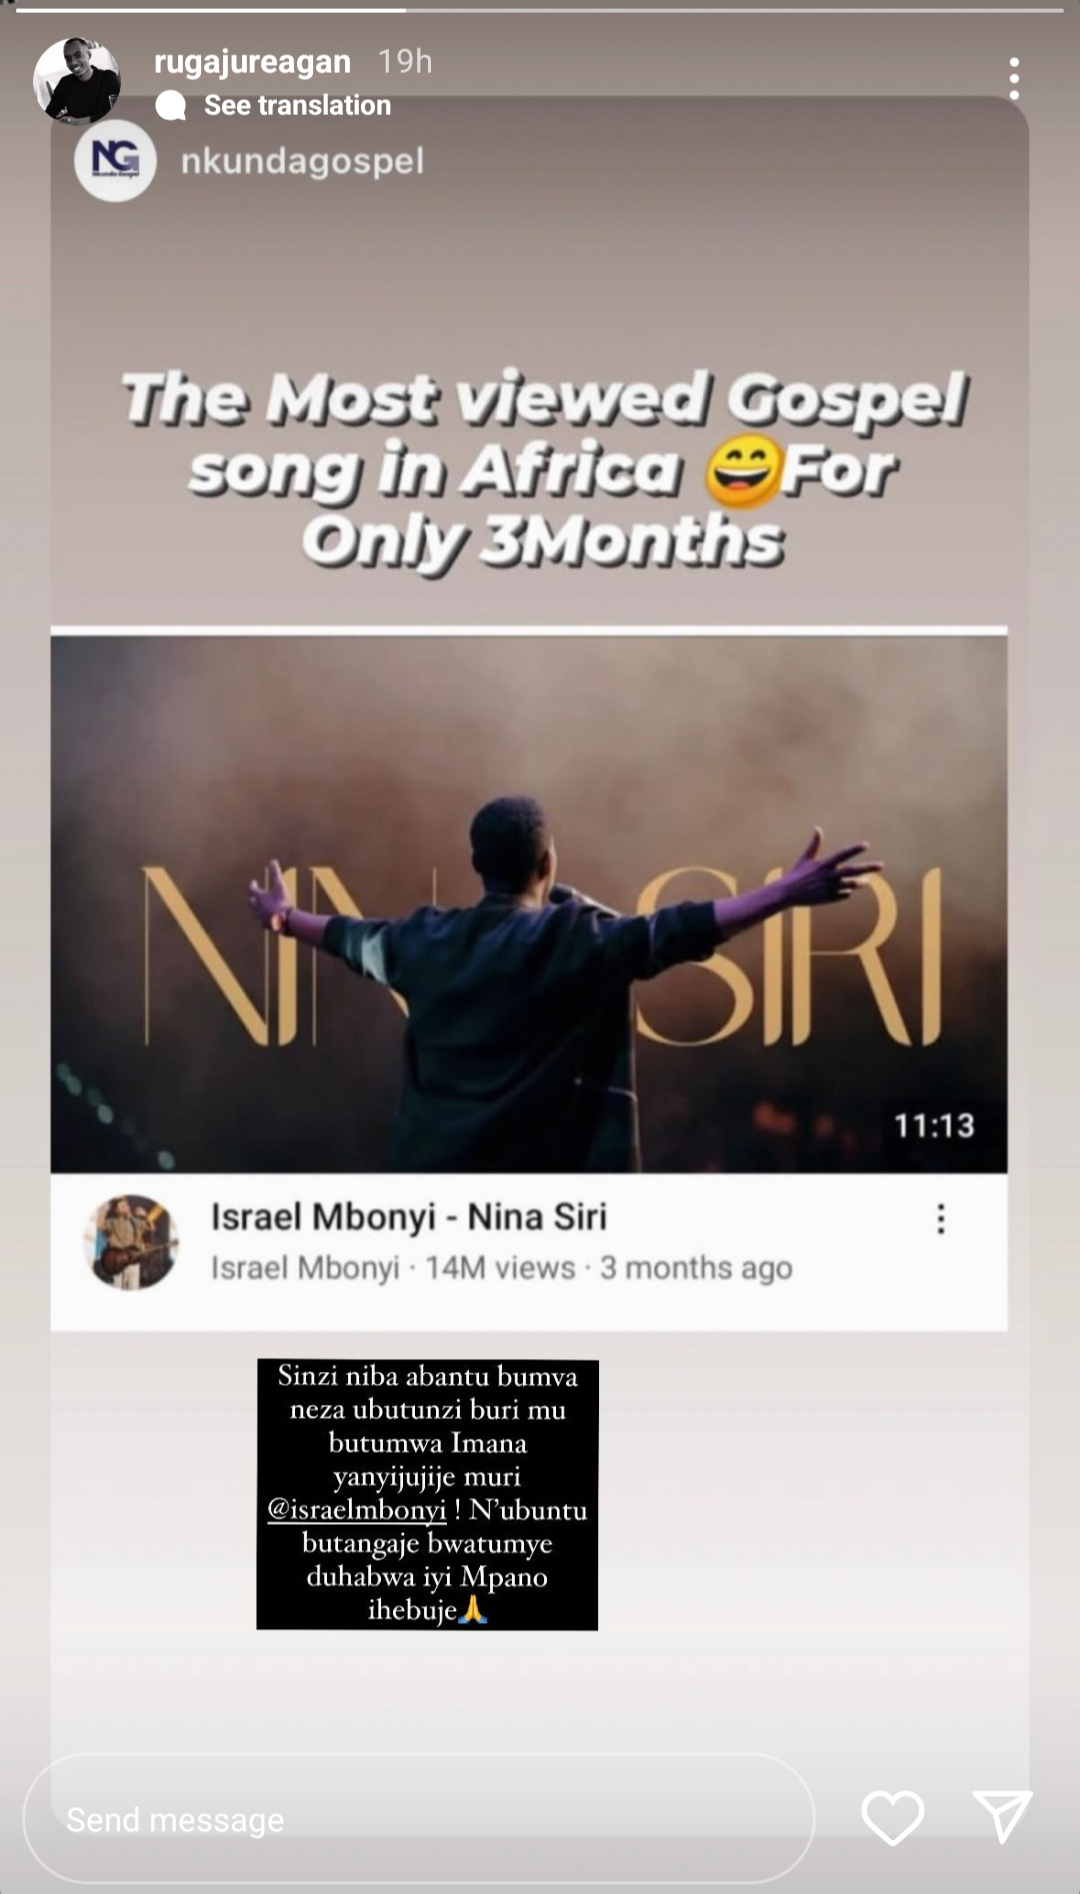The height and width of the screenshot is (1894, 1080).
Task: Open rugajureagan's profile picture
Action: tap(77, 81)
